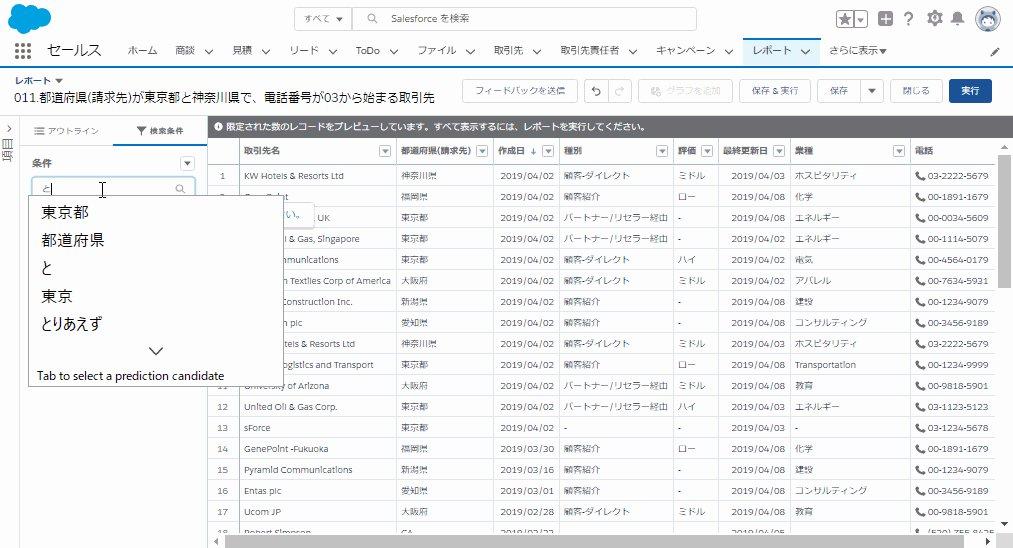Open 種別 column menu arrow
Screen dimensions: 1013x548
[662, 151]
